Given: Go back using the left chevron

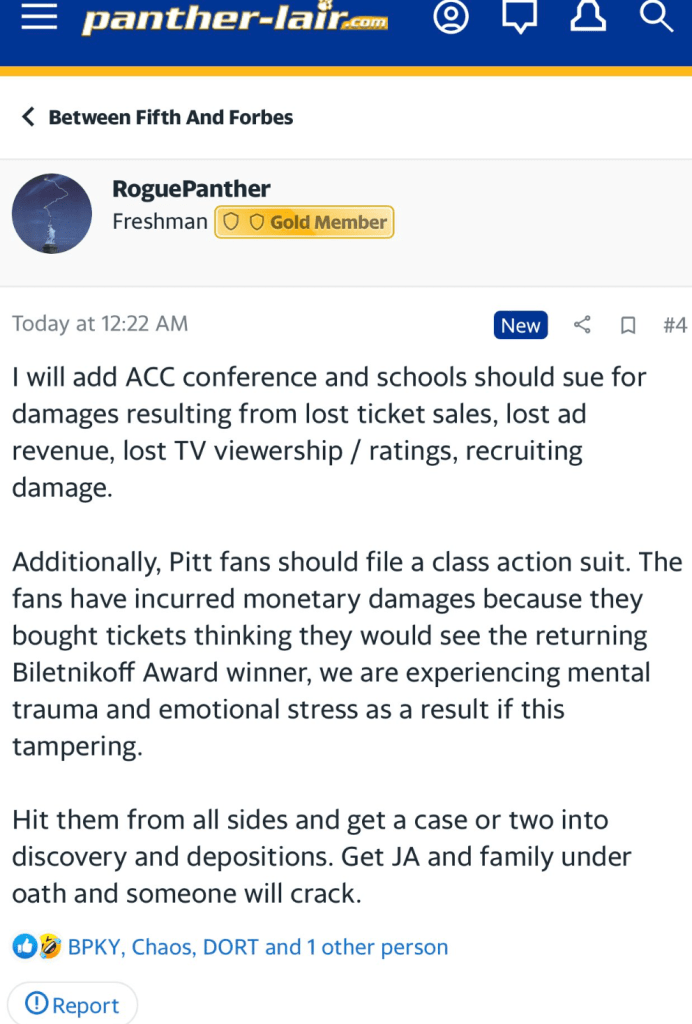Looking at the screenshot, I should (x=28, y=117).
